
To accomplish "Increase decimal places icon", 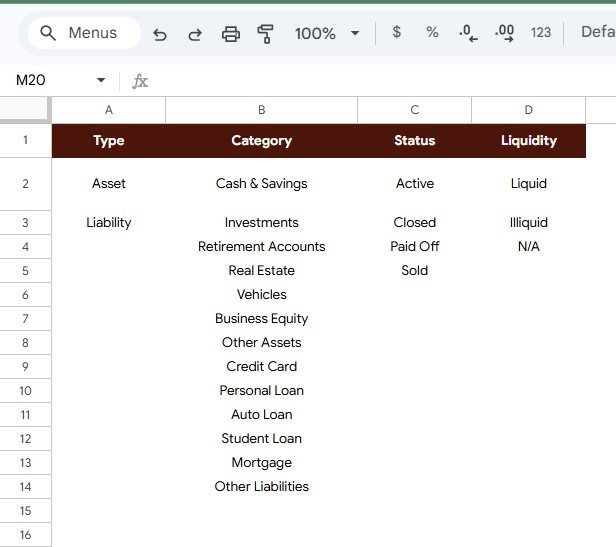I will 504,33.
